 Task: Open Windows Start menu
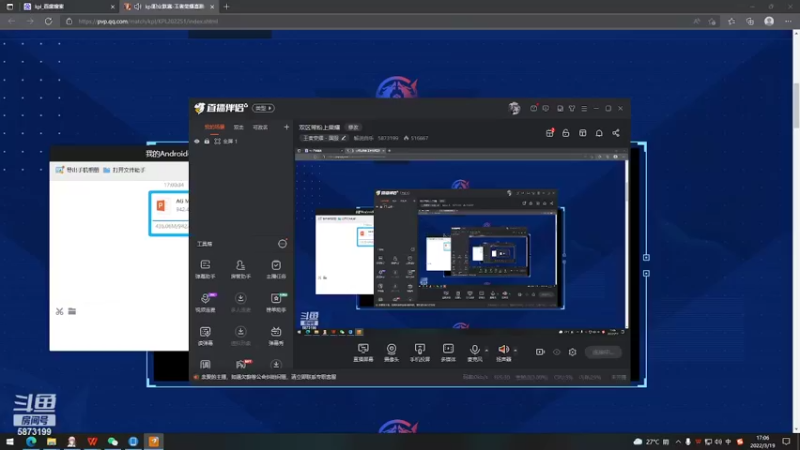click(x=10, y=441)
